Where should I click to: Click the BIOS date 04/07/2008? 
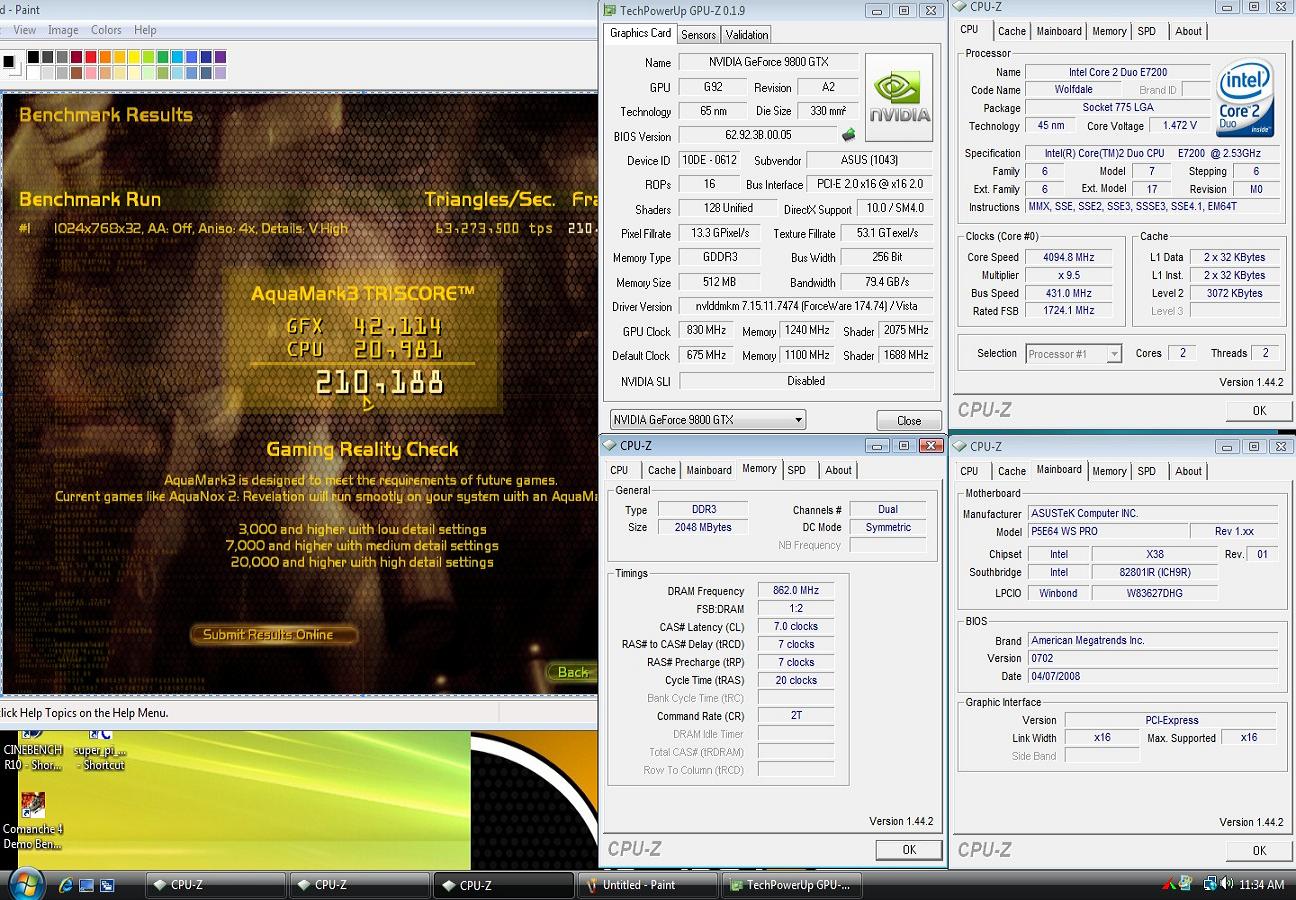tap(1153, 676)
